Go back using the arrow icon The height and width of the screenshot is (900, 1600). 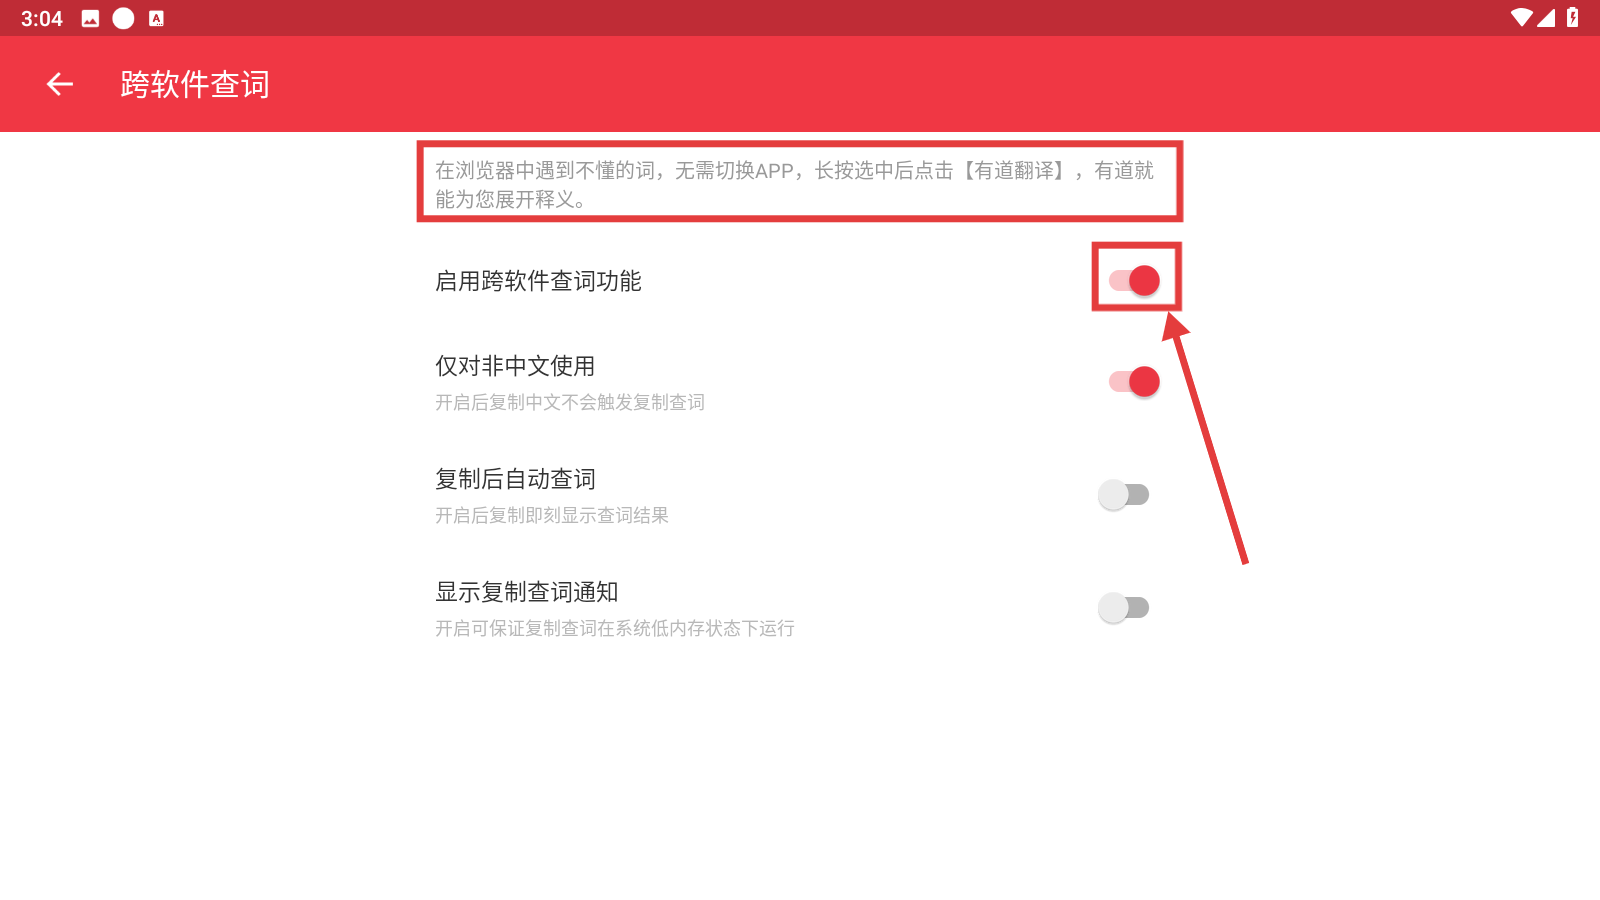[x=60, y=85]
